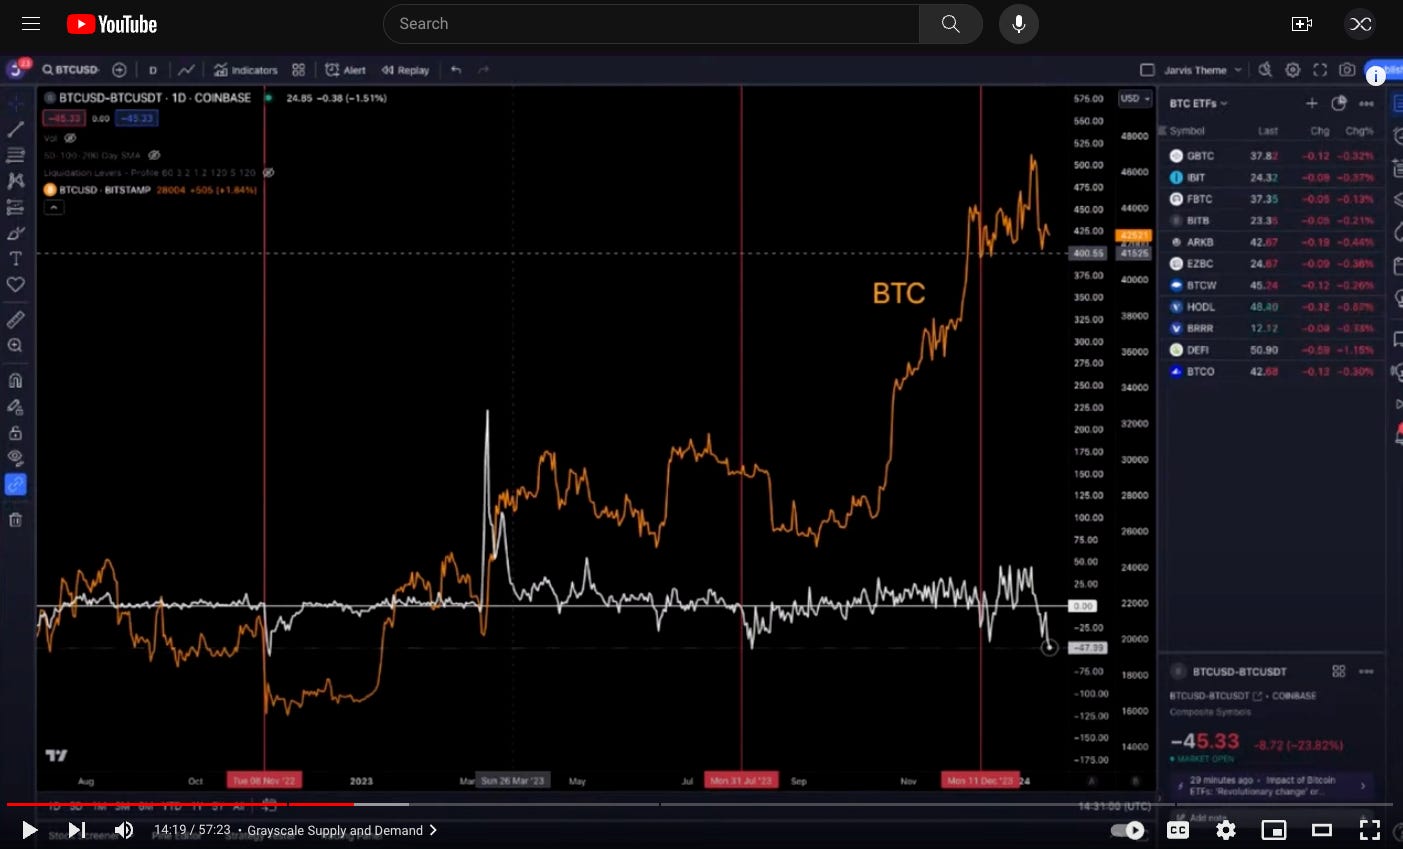Show video info card icon
The height and width of the screenshot is (849, 1403).
click(1376, 75)
